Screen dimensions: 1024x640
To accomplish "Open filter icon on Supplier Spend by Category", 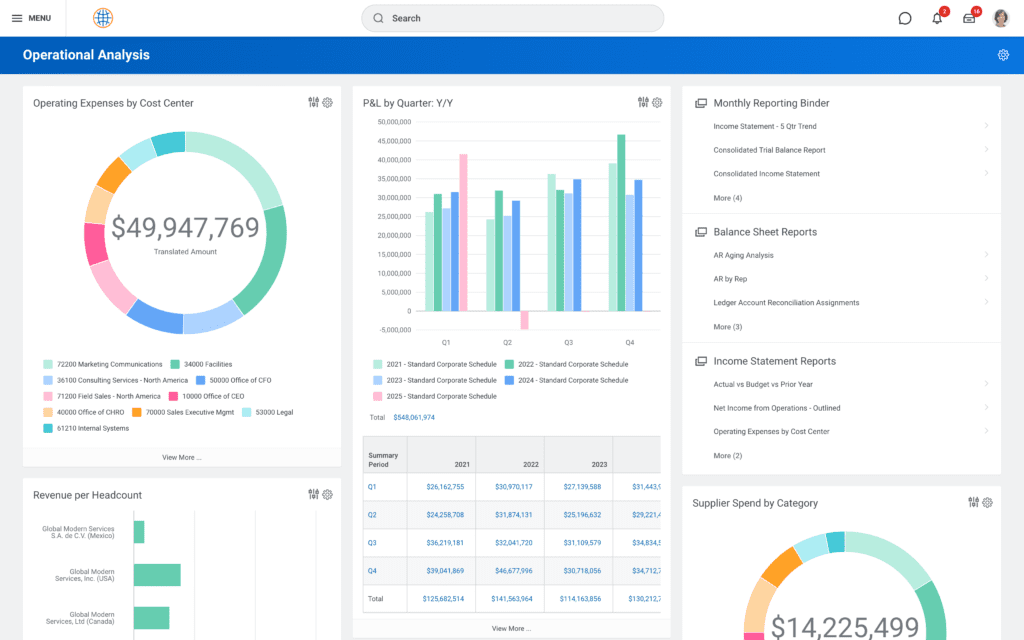I will click(973, 502).
